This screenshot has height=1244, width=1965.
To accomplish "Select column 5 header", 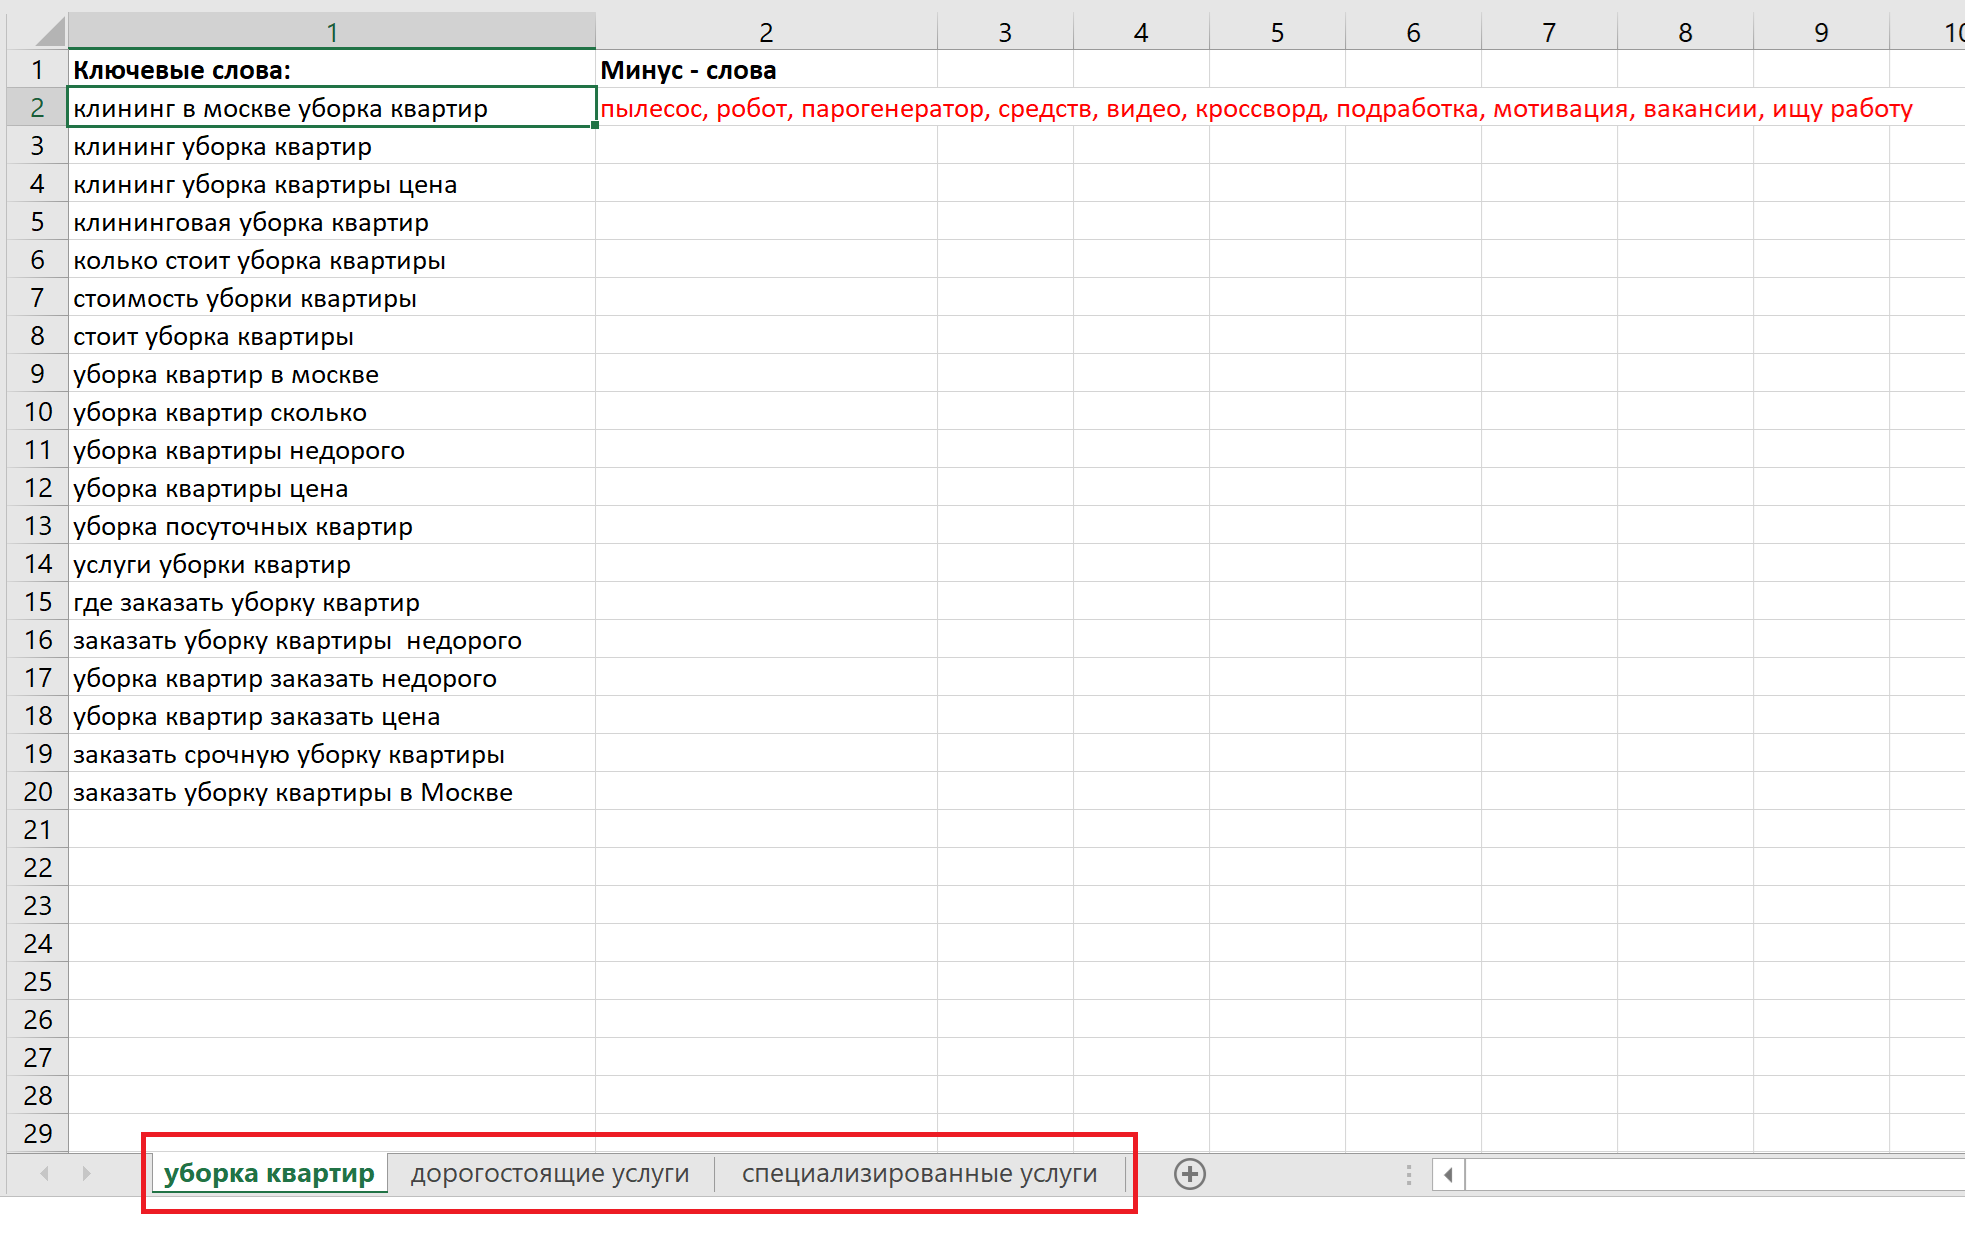I will tap(1277, 32).
